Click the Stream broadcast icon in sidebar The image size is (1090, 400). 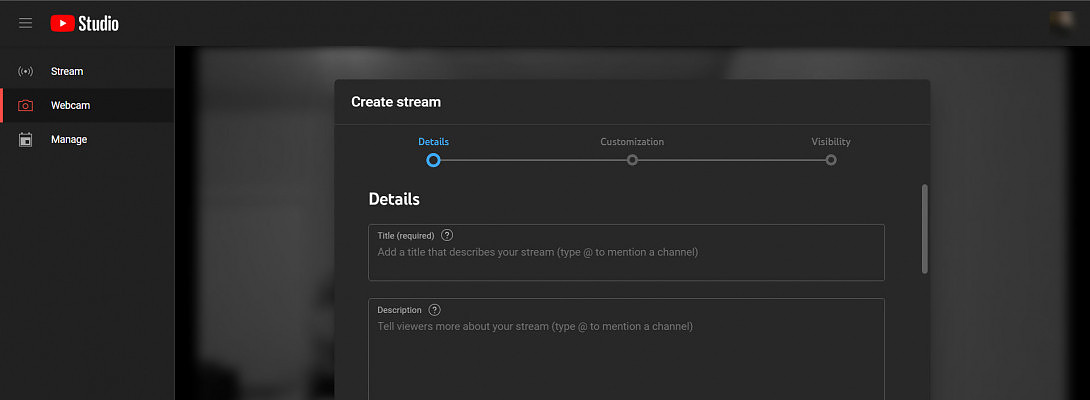pos(26,72)
